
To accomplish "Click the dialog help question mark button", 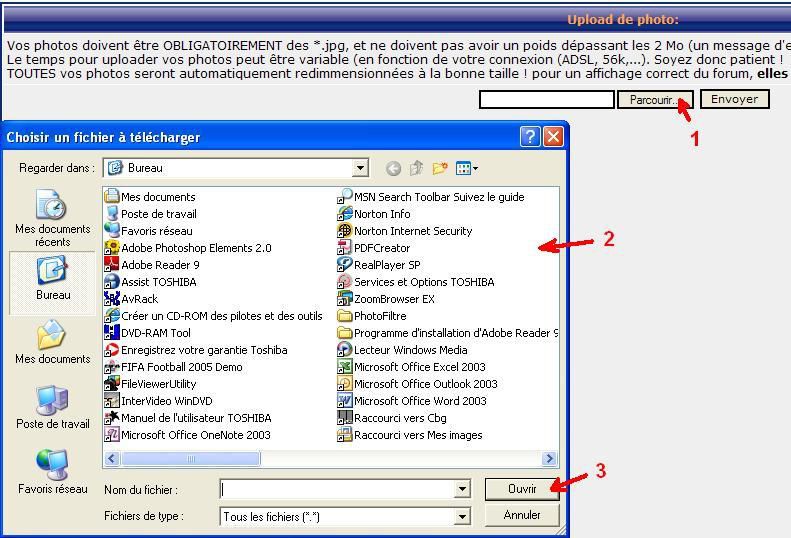I will [530, 137].
